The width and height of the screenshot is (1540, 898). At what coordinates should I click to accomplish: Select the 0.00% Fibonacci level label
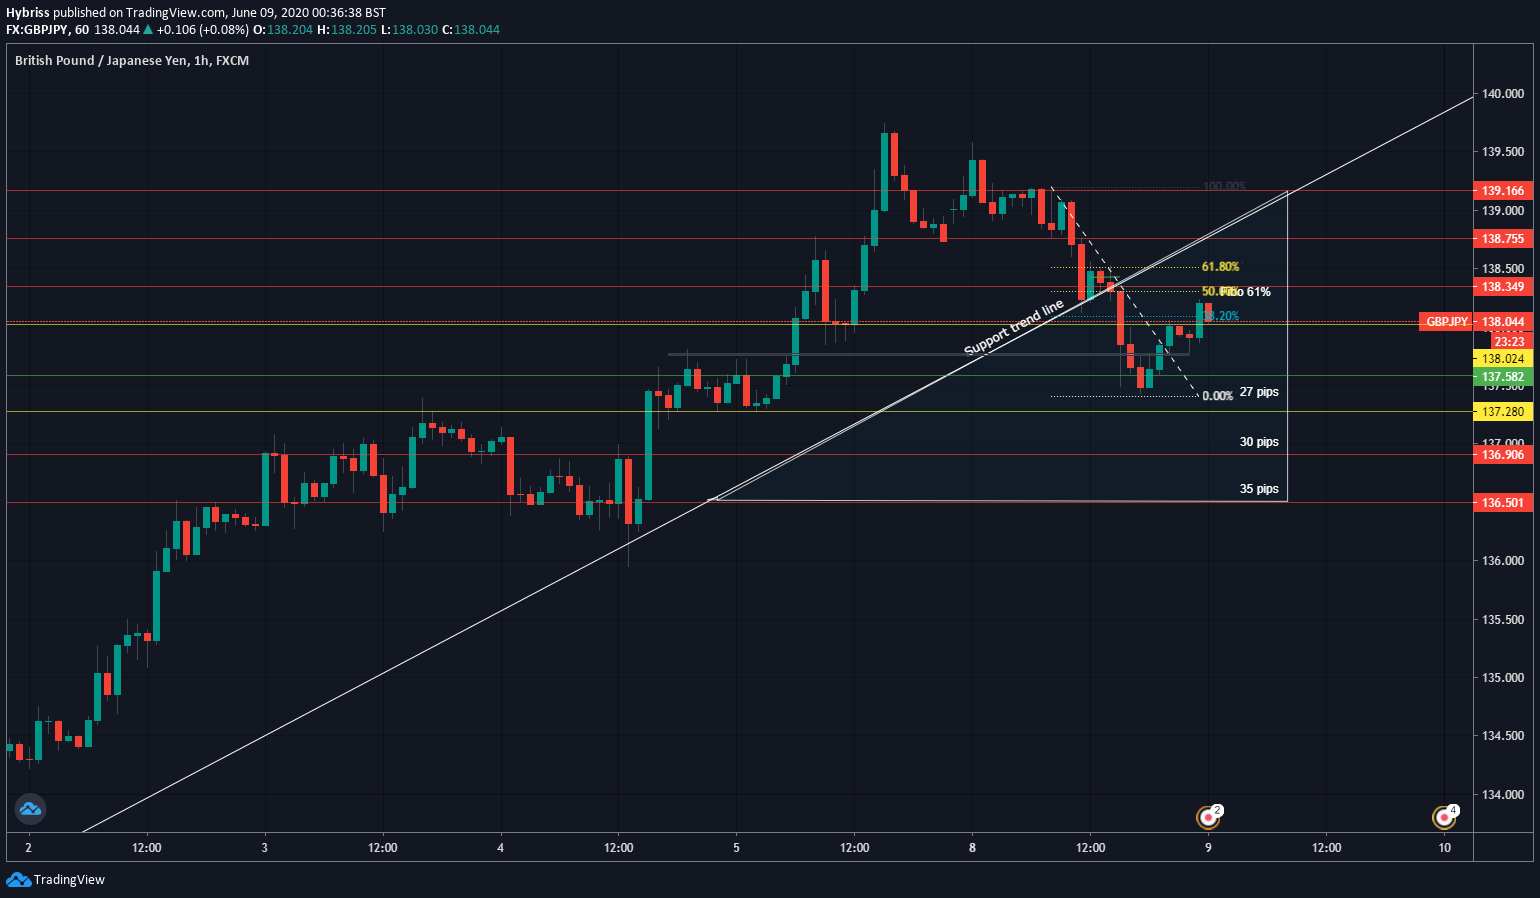point(1217,396)
